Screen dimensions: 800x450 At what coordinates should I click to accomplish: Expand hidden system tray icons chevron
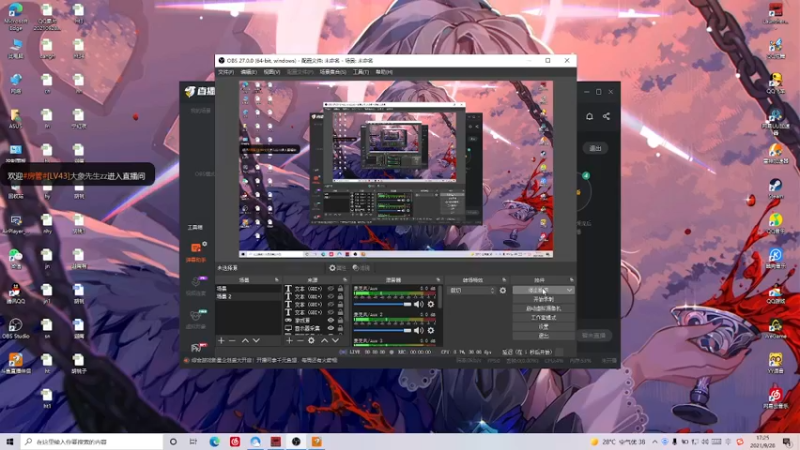pos(655,442)
